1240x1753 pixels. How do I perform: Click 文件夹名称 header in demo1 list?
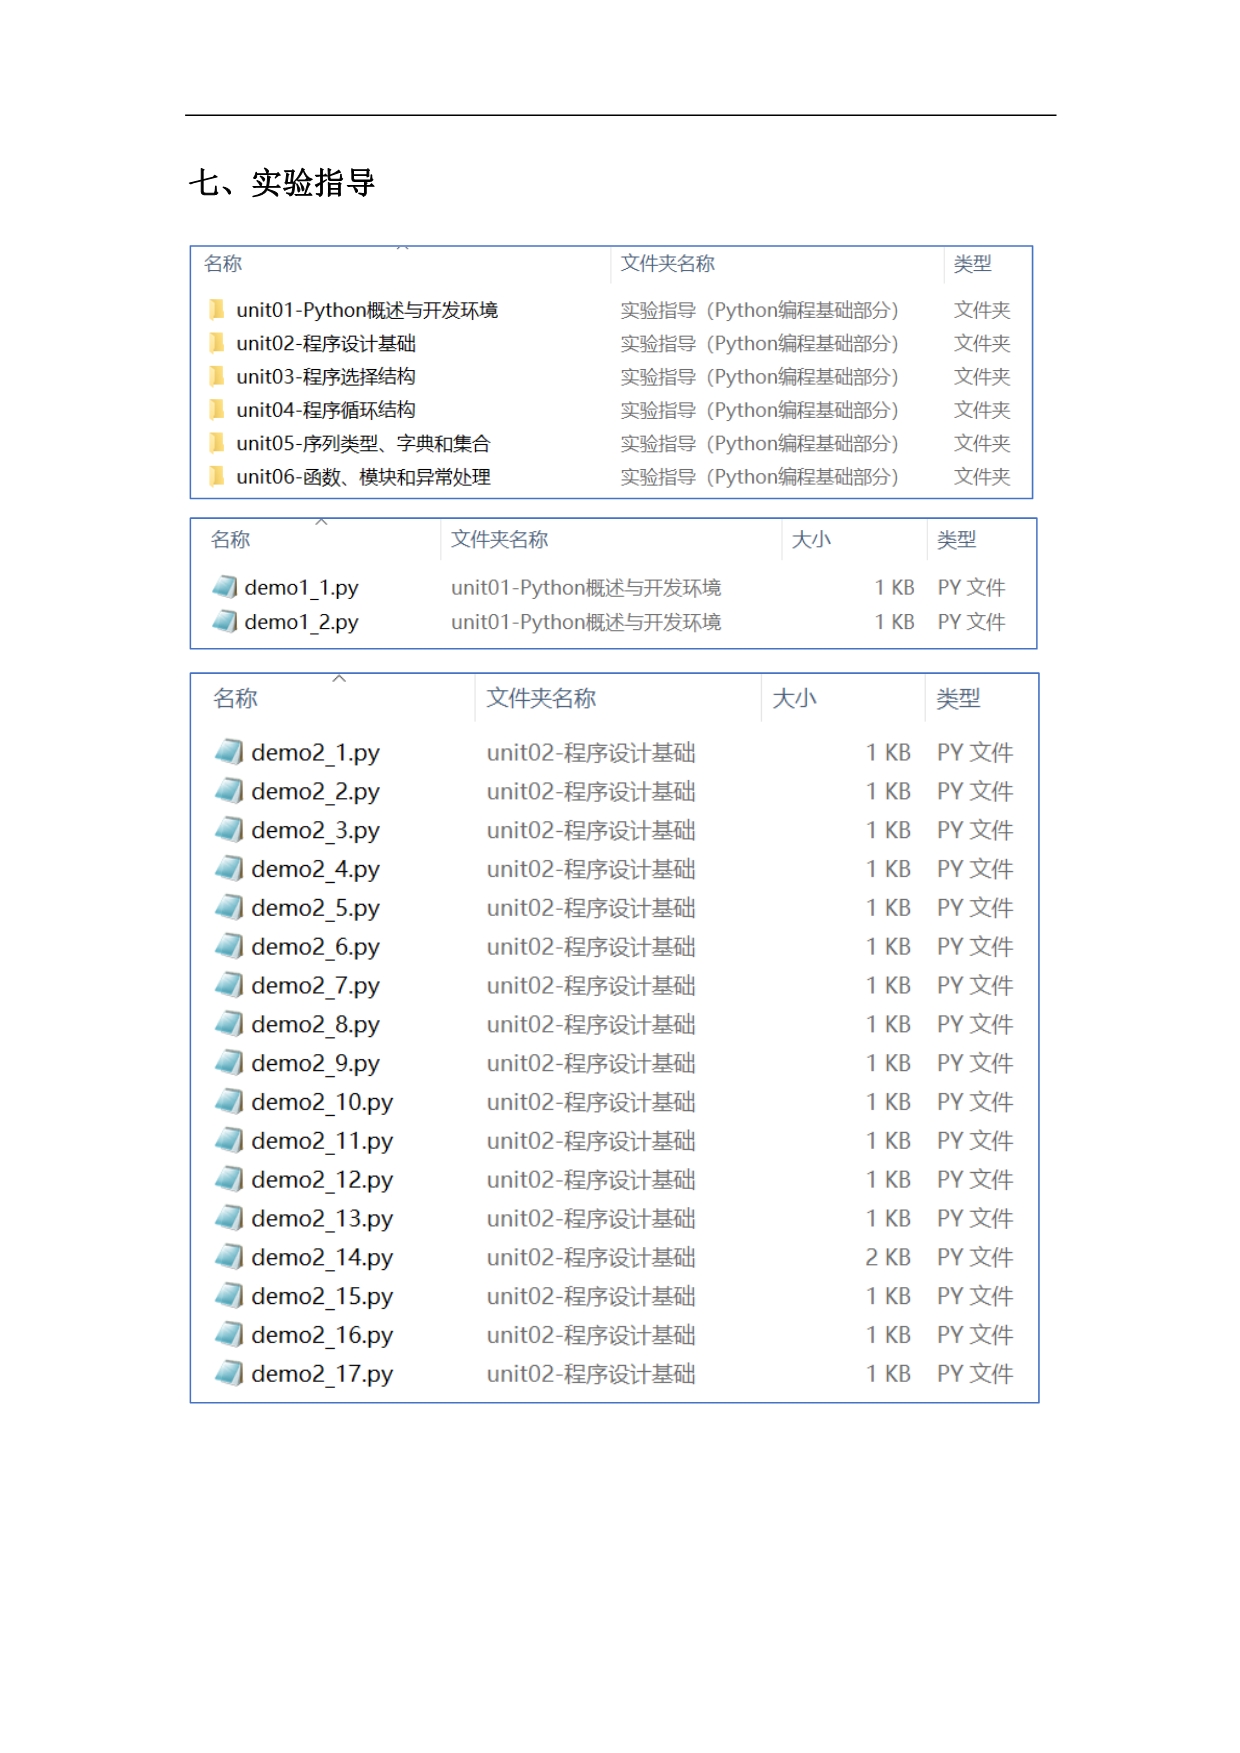(x=499, y=540)
